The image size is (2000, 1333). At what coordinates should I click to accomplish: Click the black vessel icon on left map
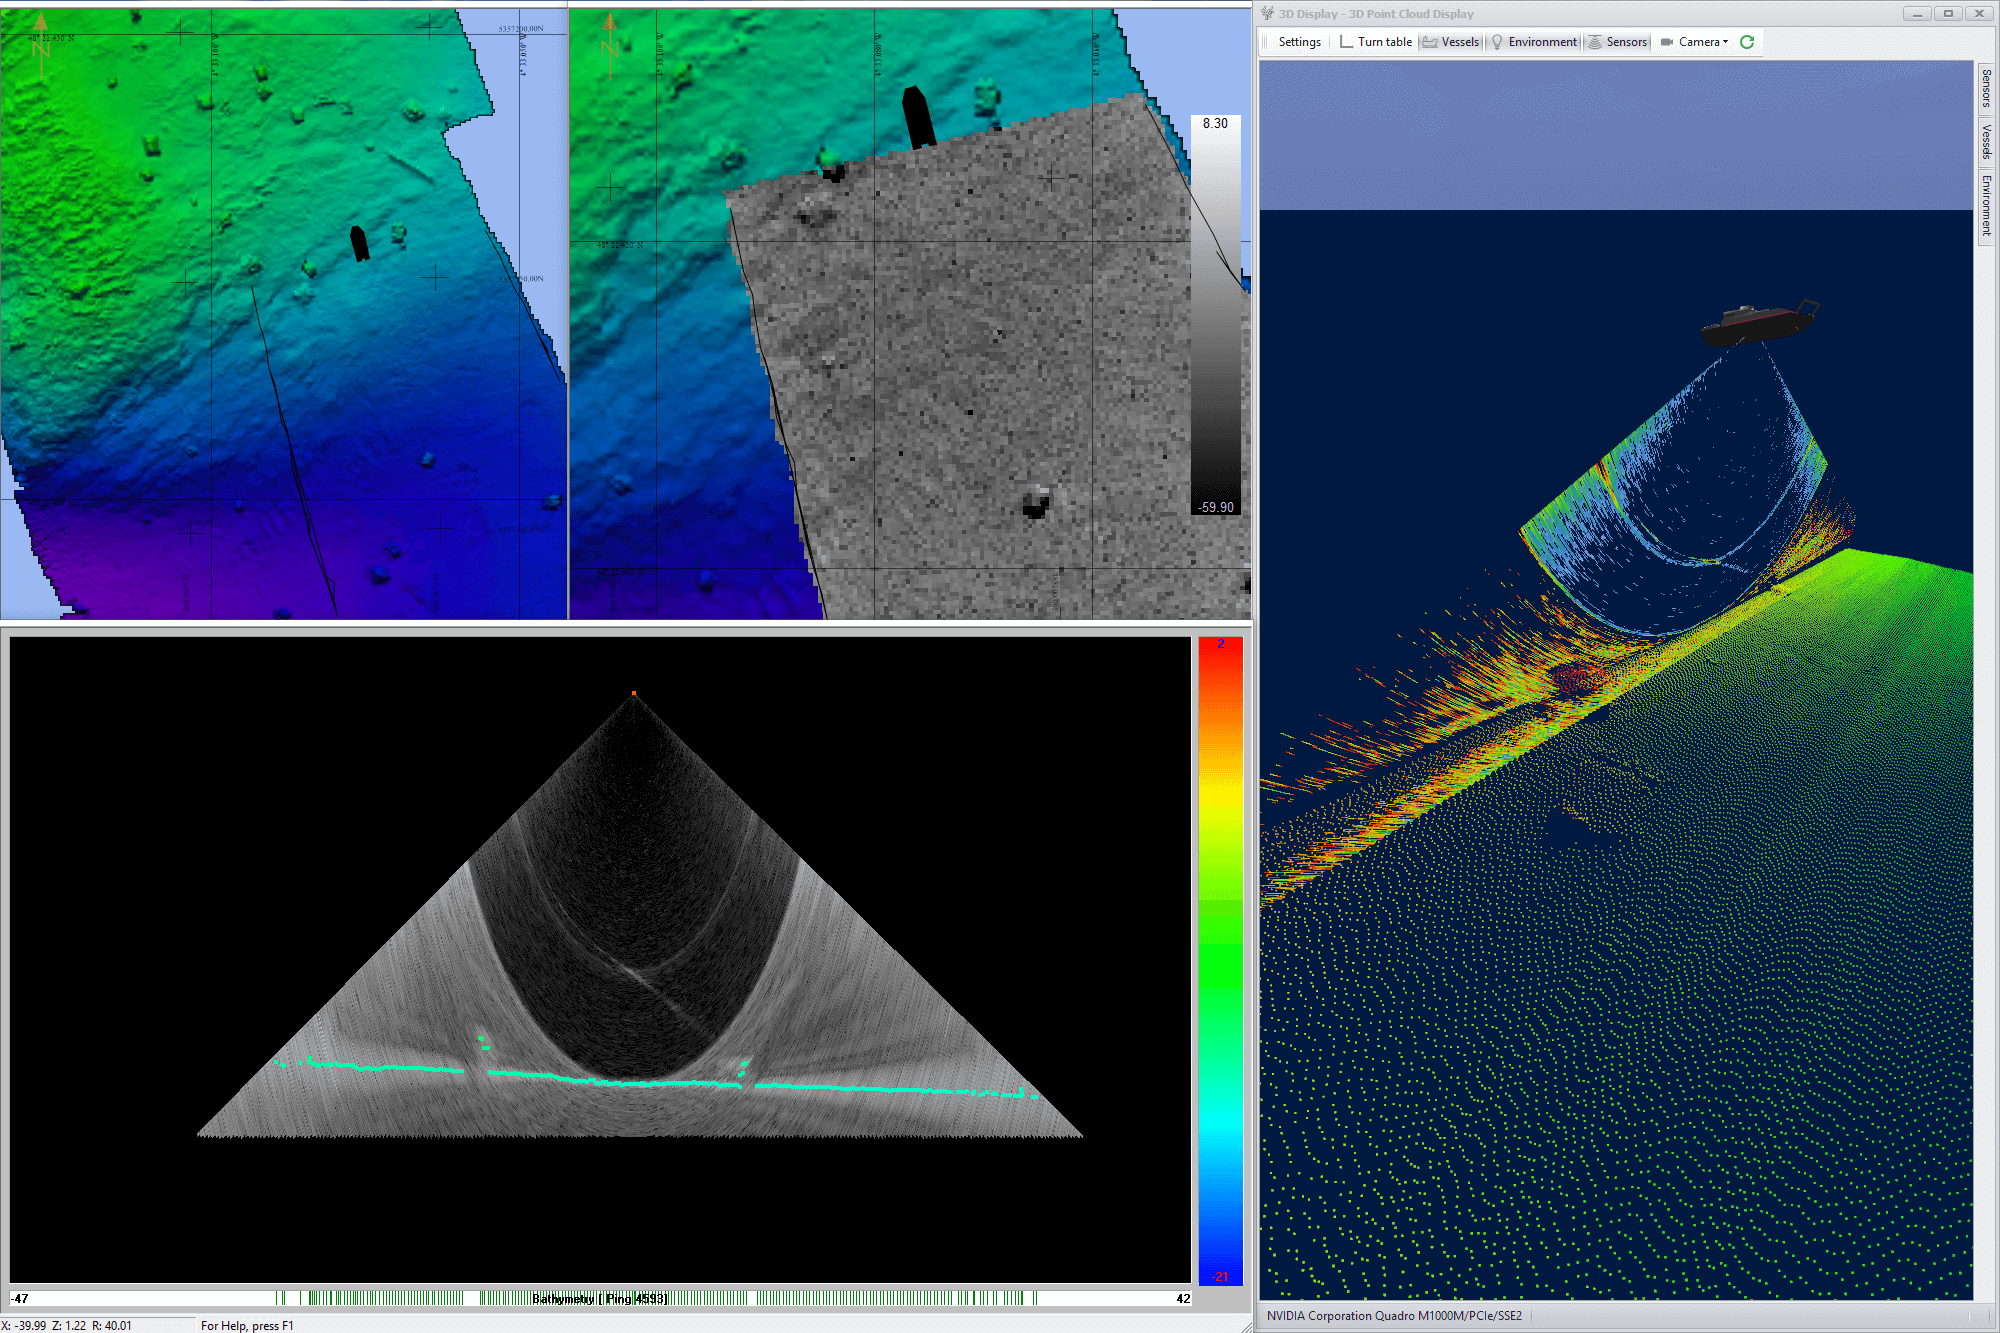[360, 243]
